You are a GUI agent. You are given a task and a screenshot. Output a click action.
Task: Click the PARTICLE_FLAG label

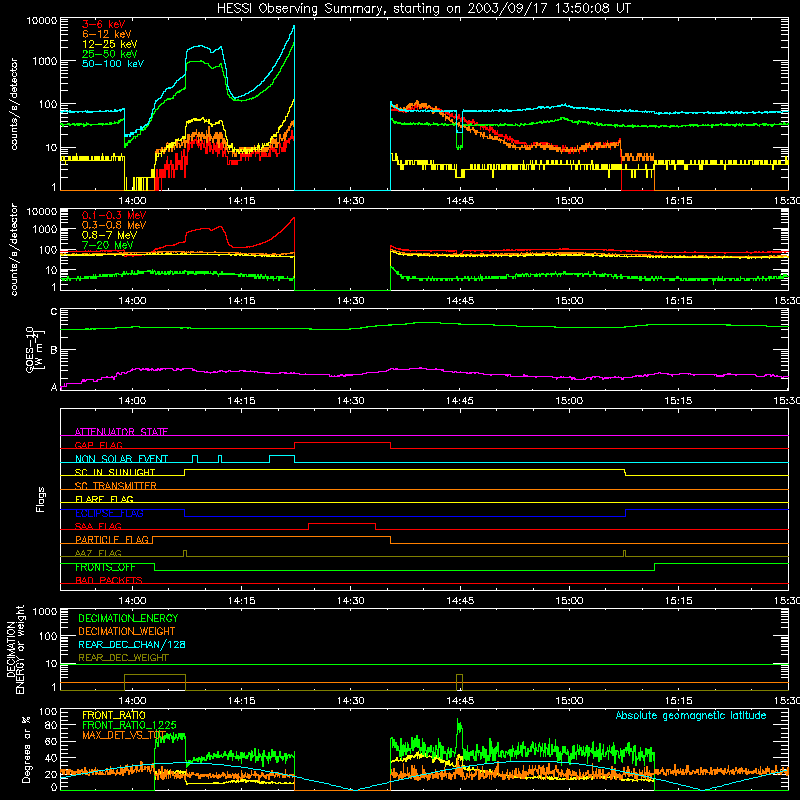click(112, 539)
